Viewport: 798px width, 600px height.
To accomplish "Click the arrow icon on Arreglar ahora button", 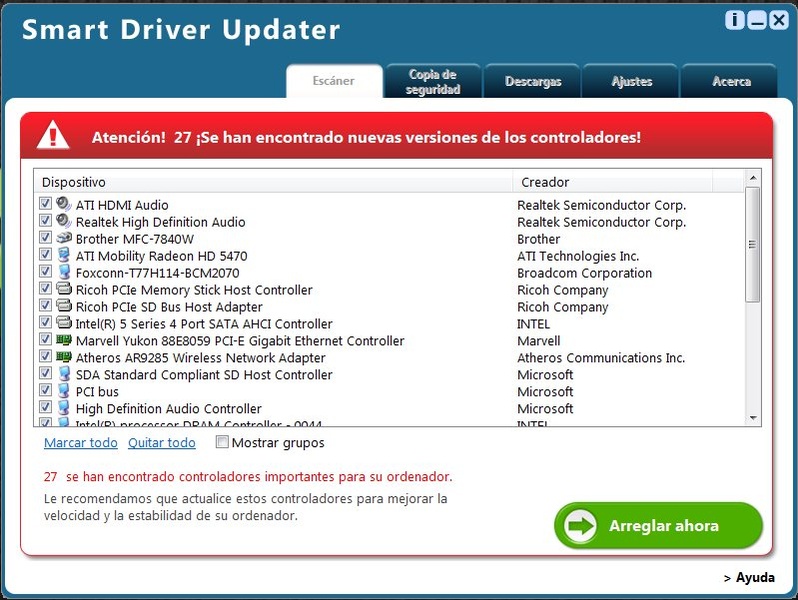I will coord(580,525).
